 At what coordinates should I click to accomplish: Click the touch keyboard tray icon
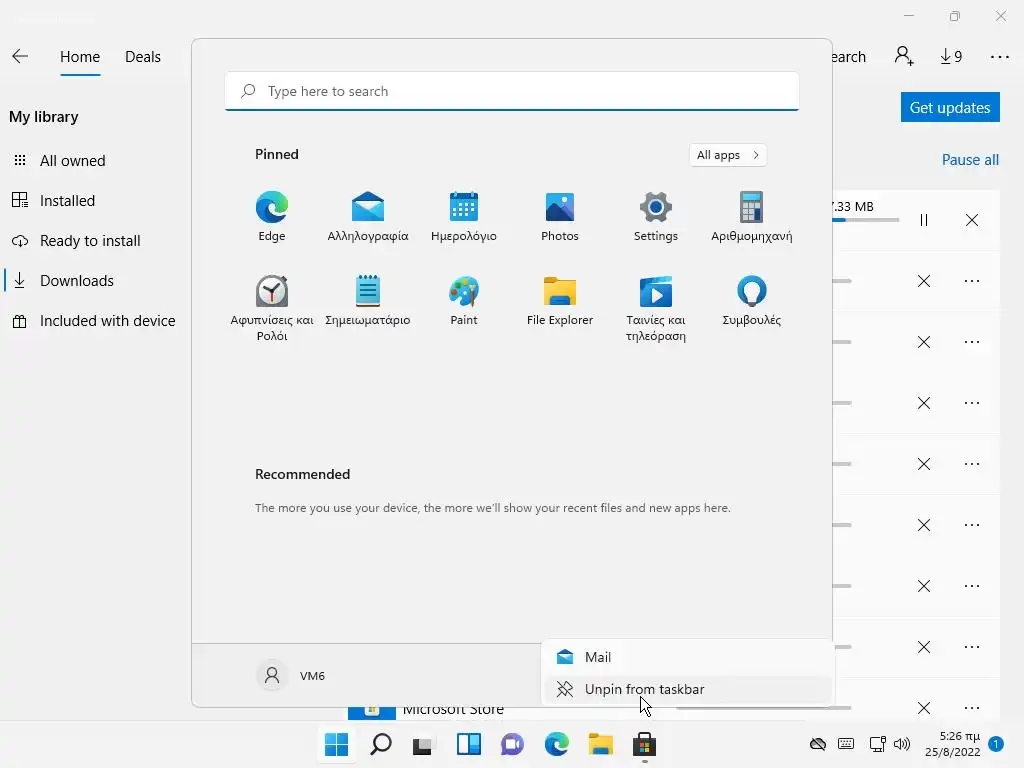tap(846, 744)
